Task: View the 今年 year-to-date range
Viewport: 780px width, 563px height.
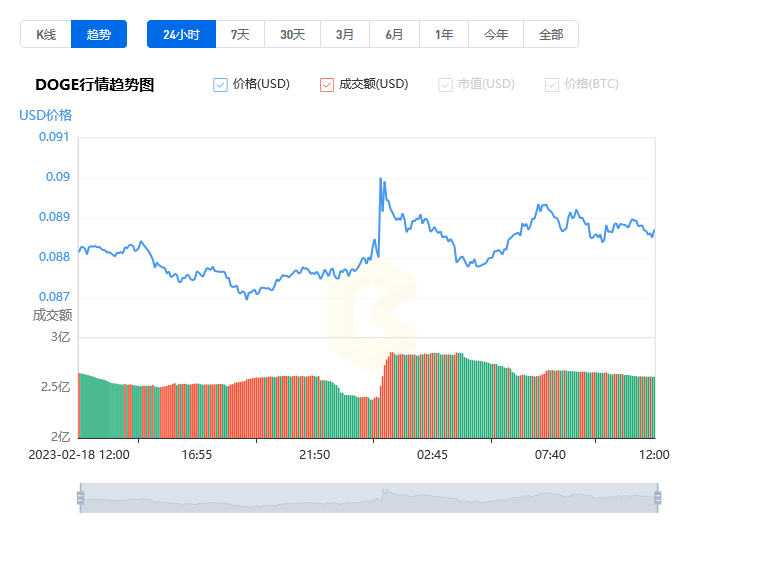Action: point(496,34)
